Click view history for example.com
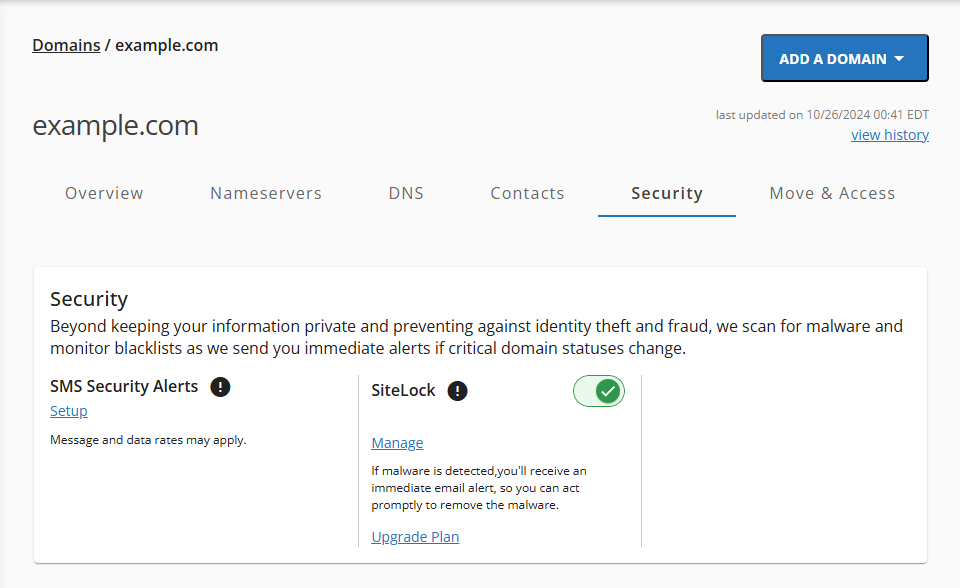This screenshot has width=960, height=588. coord(889,134)
